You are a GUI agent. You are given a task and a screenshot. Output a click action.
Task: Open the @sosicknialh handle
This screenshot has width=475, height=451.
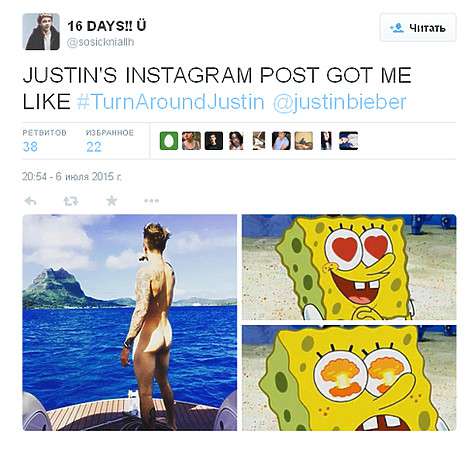click(x=101, y=43)
